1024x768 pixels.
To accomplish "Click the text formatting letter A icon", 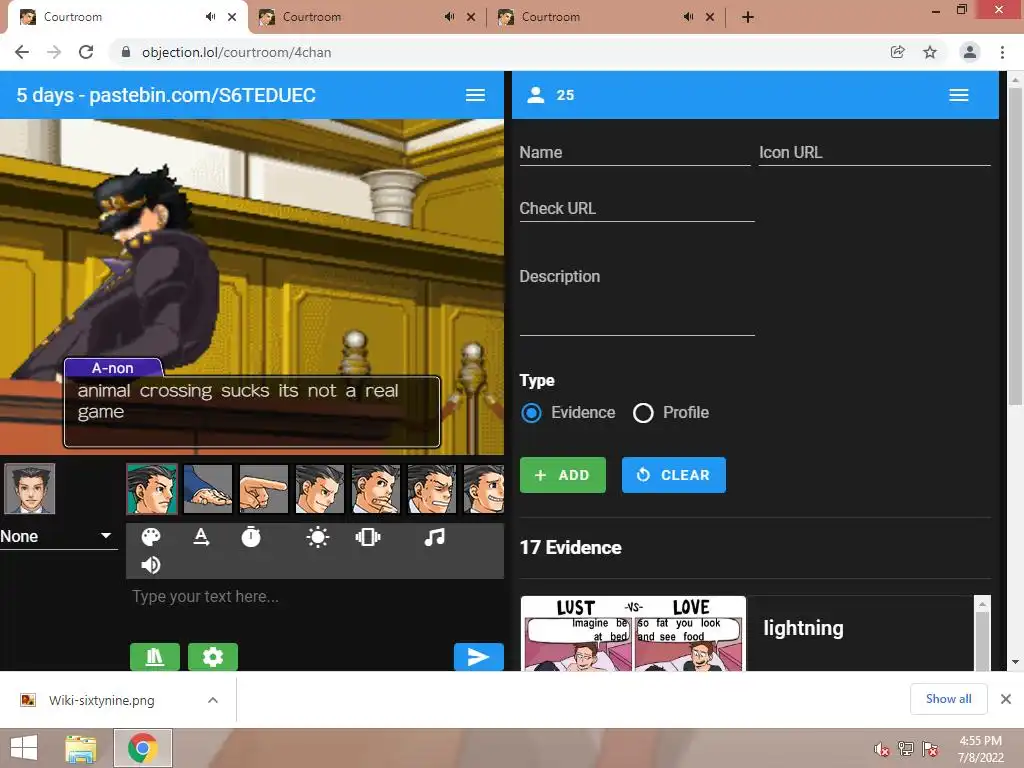I will (x=201, y=537).
